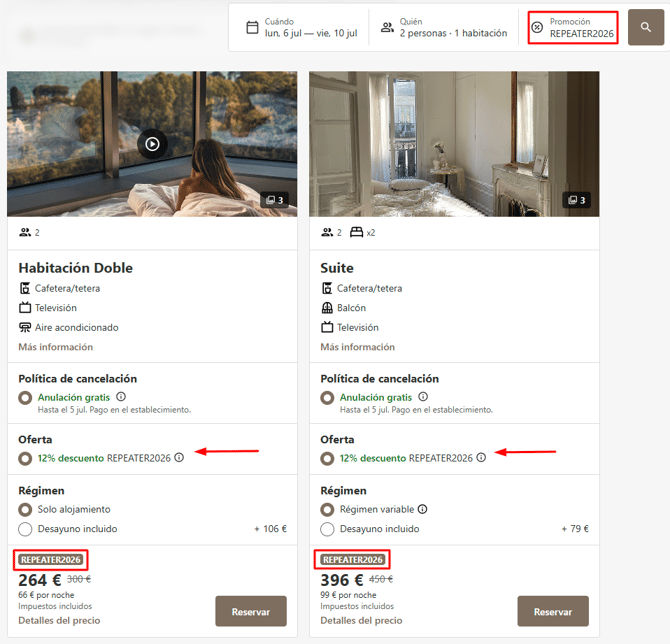Click Reservar for the Suite
The width and height of the screenshot is (670, 644).
pos(553,612)
